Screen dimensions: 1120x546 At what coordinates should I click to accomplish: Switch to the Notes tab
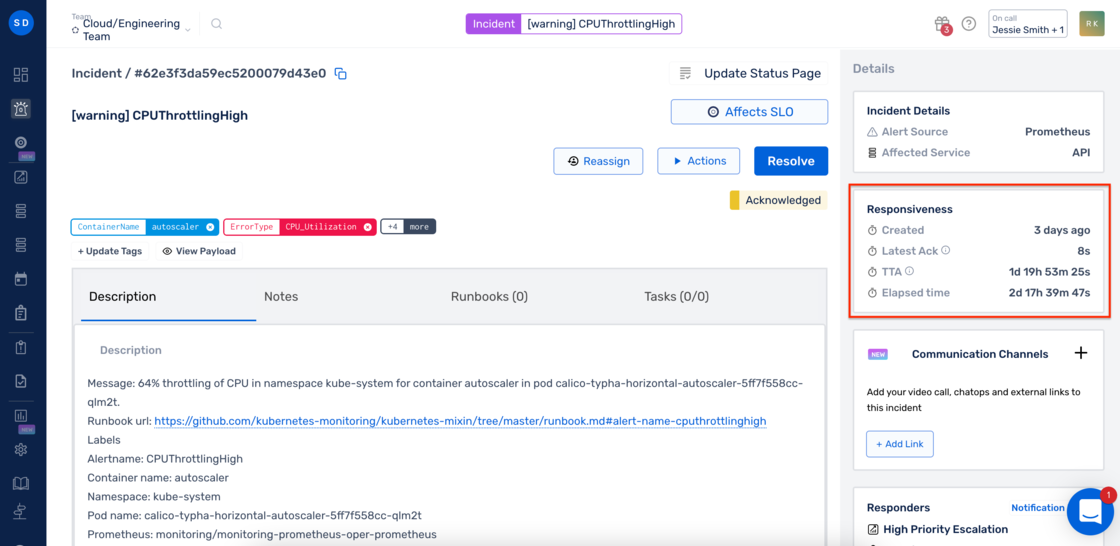tap(281, 297)
